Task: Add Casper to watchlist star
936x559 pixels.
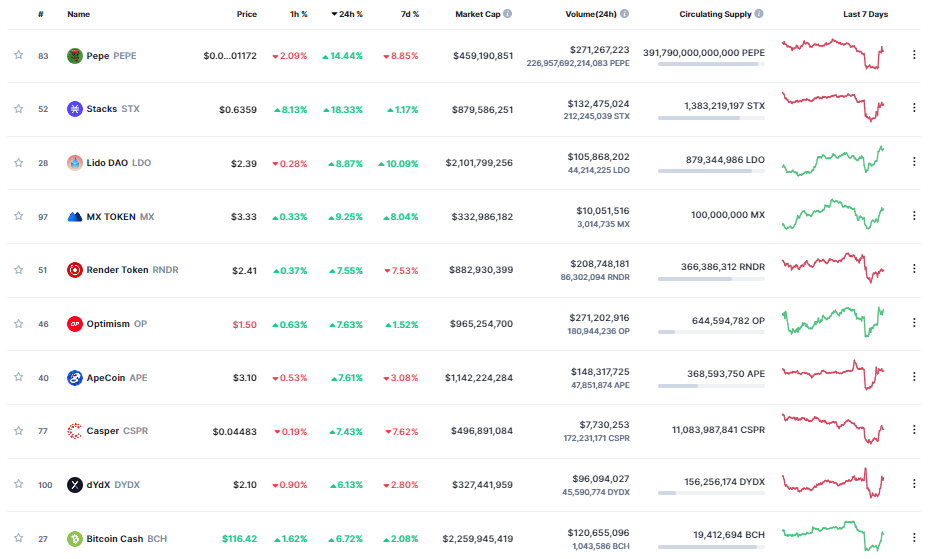Action: [x=19, y=431]
